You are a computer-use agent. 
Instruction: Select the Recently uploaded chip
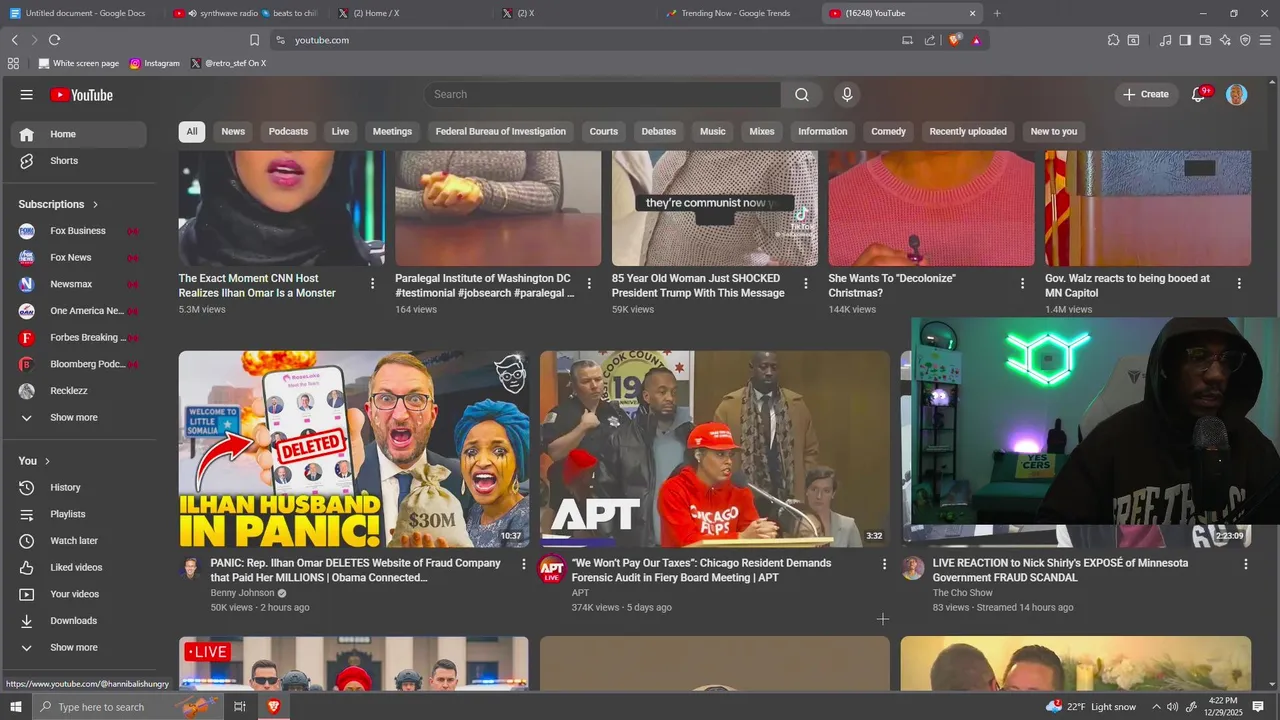click(x=968, y=132)
